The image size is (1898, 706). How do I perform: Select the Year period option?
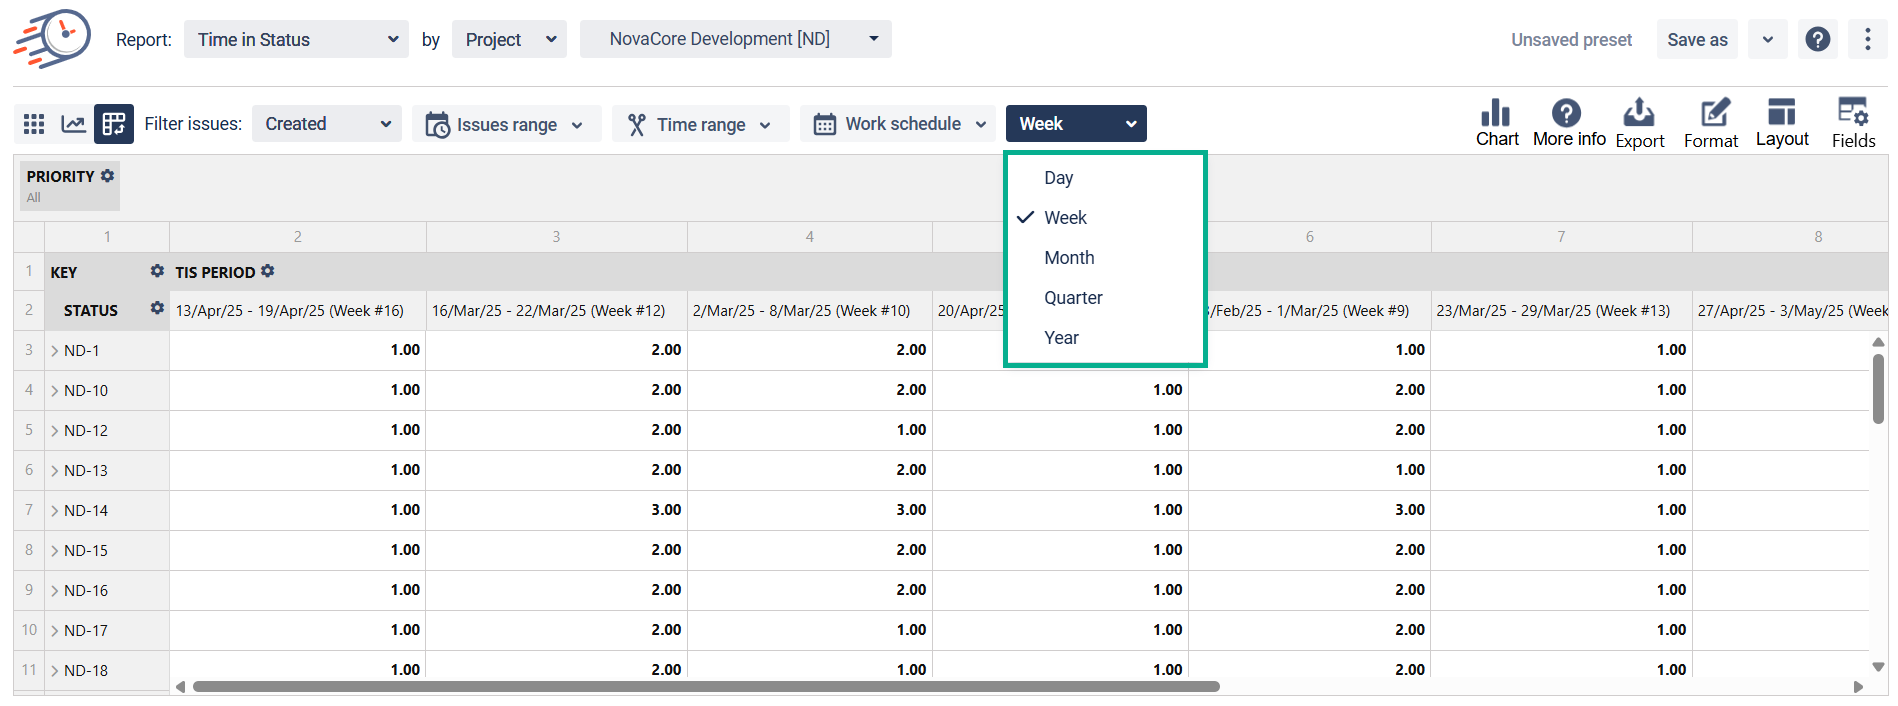click(x=1061, y=338)
